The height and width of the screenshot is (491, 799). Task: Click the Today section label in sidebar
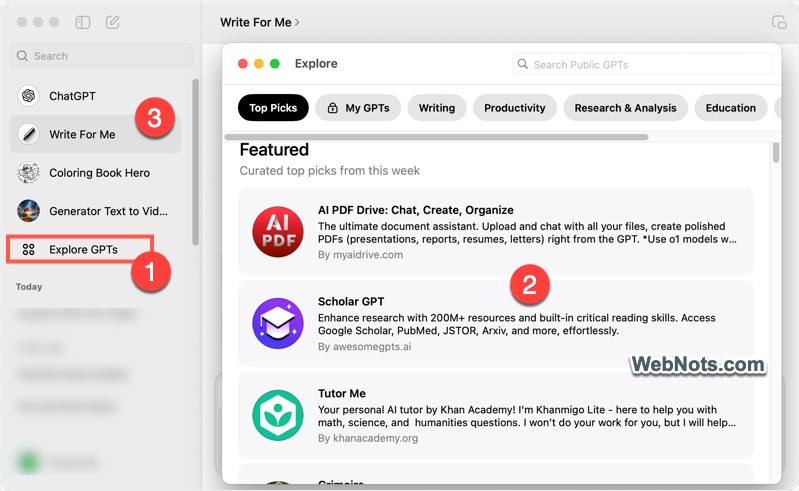click(x=29, y=287)
